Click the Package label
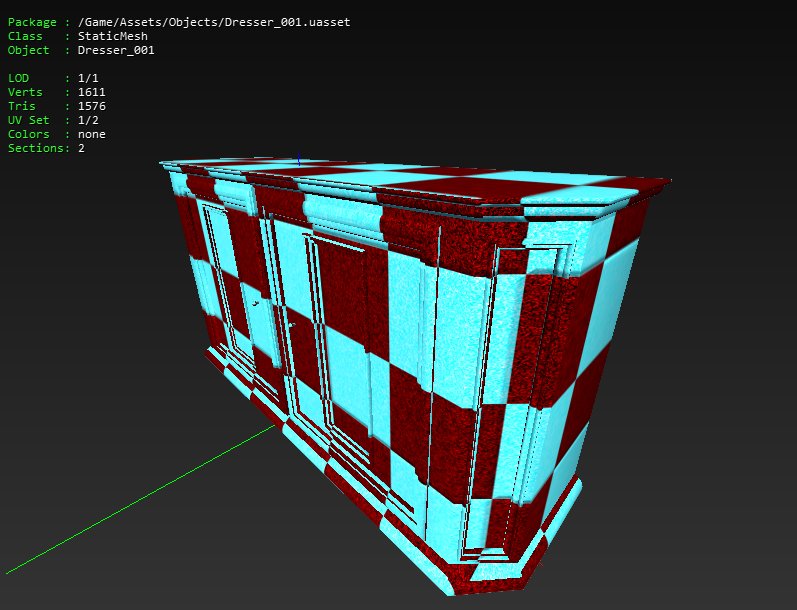 (32, 22)
